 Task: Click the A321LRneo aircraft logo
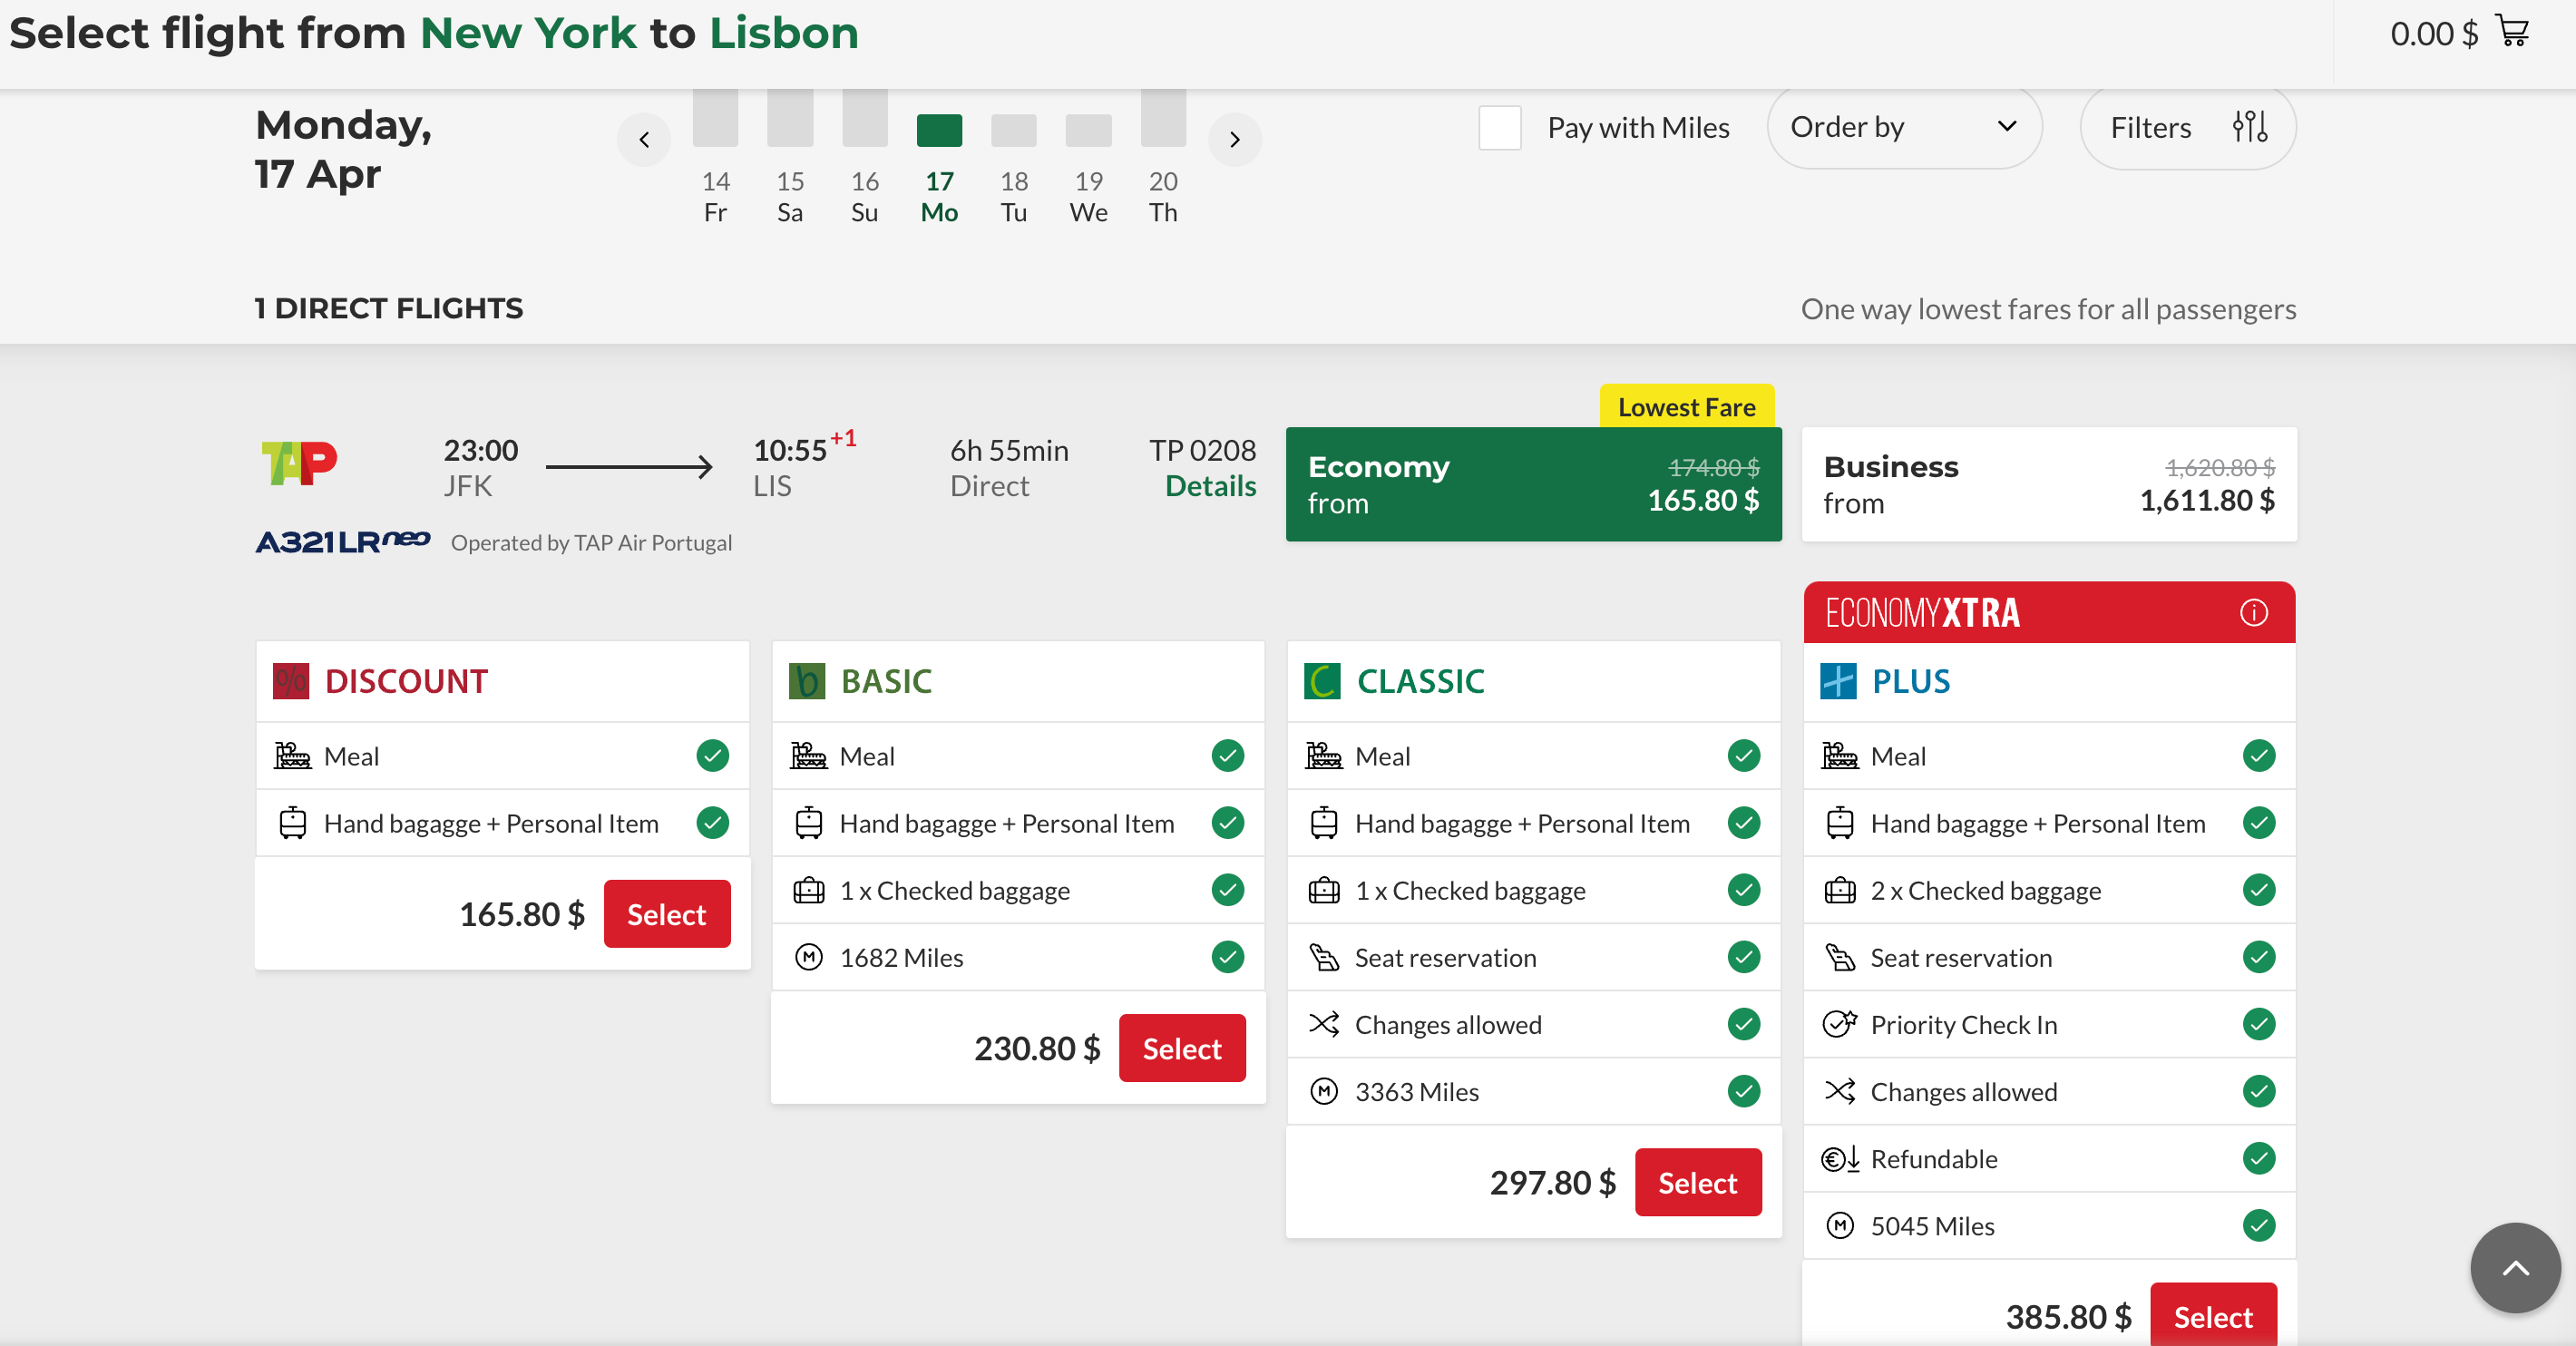(x=342, y=542)
